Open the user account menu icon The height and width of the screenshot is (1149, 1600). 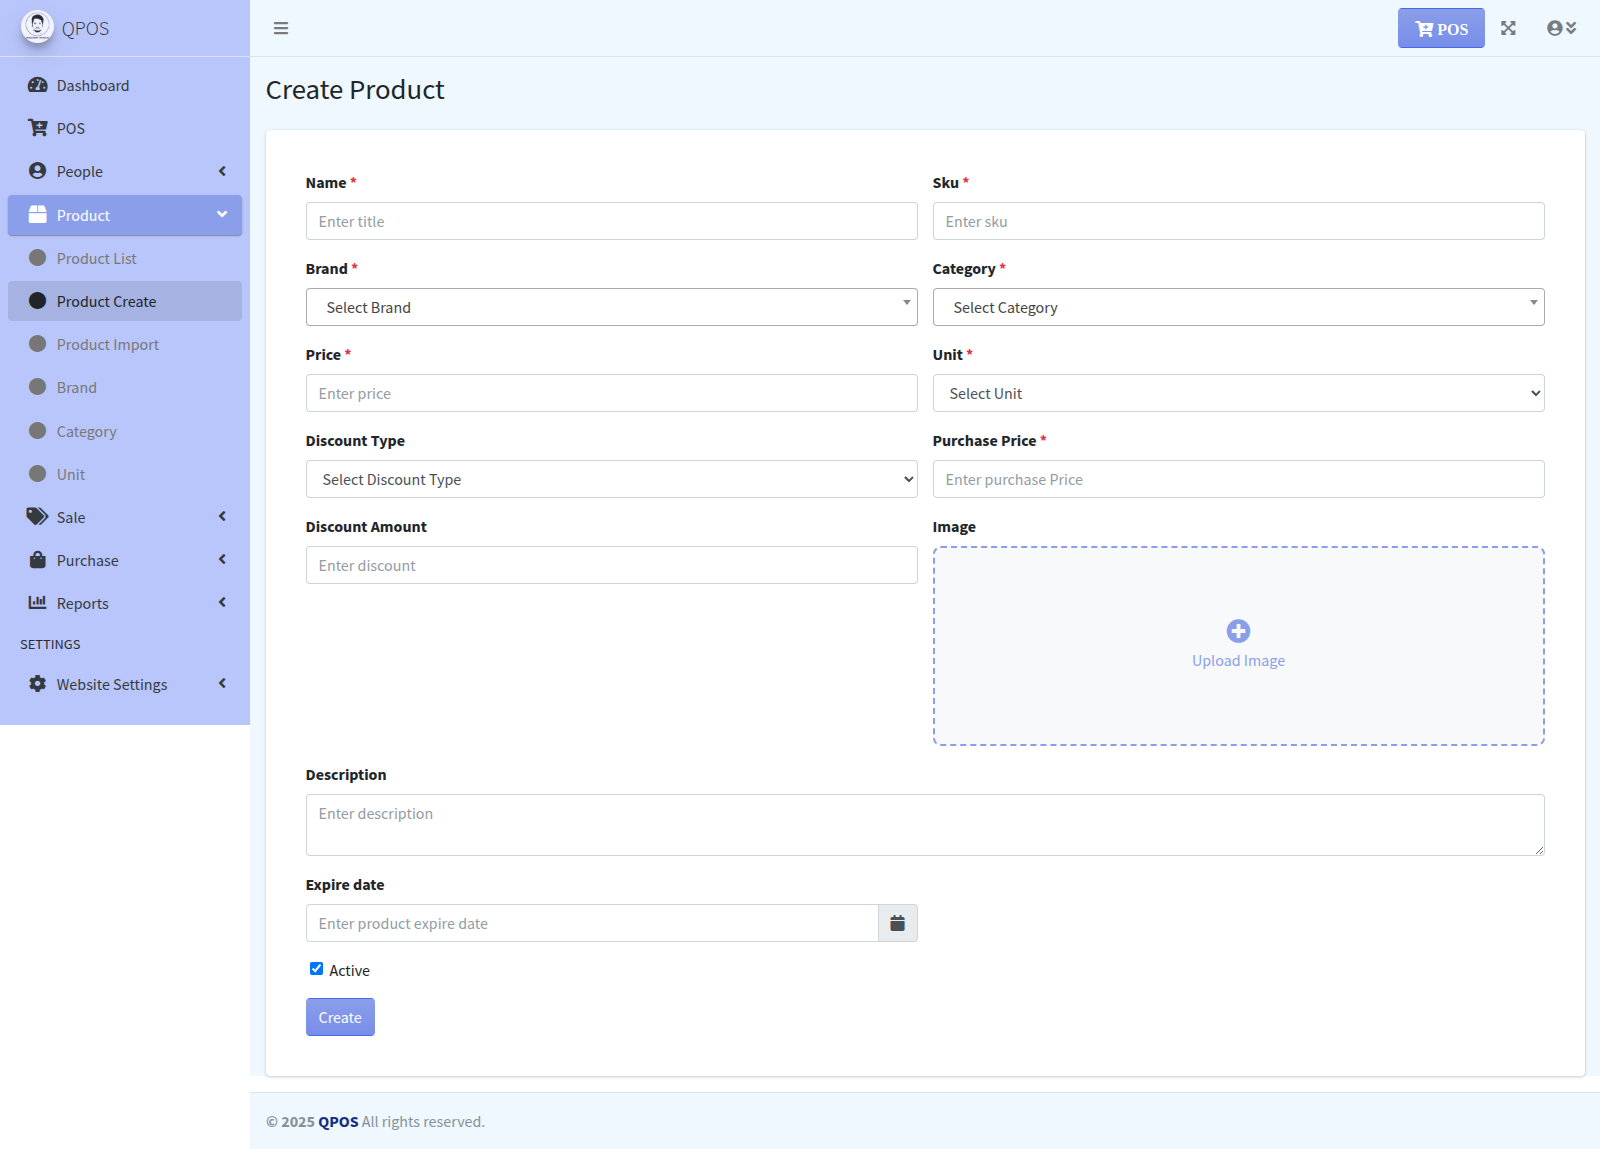[1561, 28]
